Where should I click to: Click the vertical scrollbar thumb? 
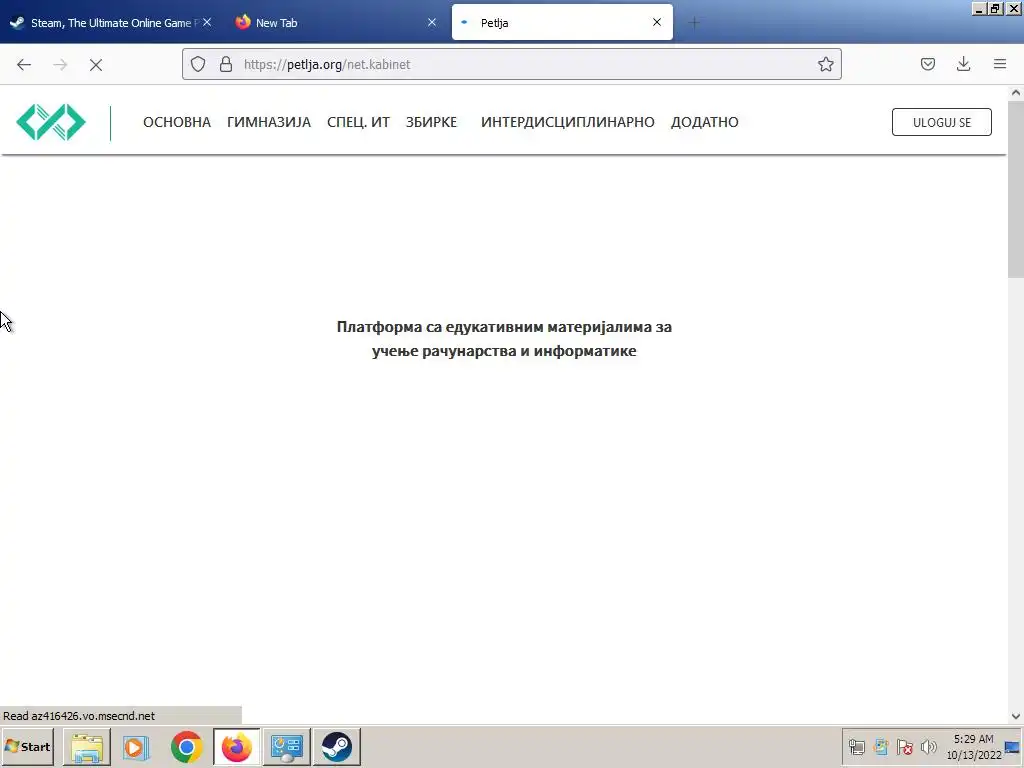[1016, 189]
